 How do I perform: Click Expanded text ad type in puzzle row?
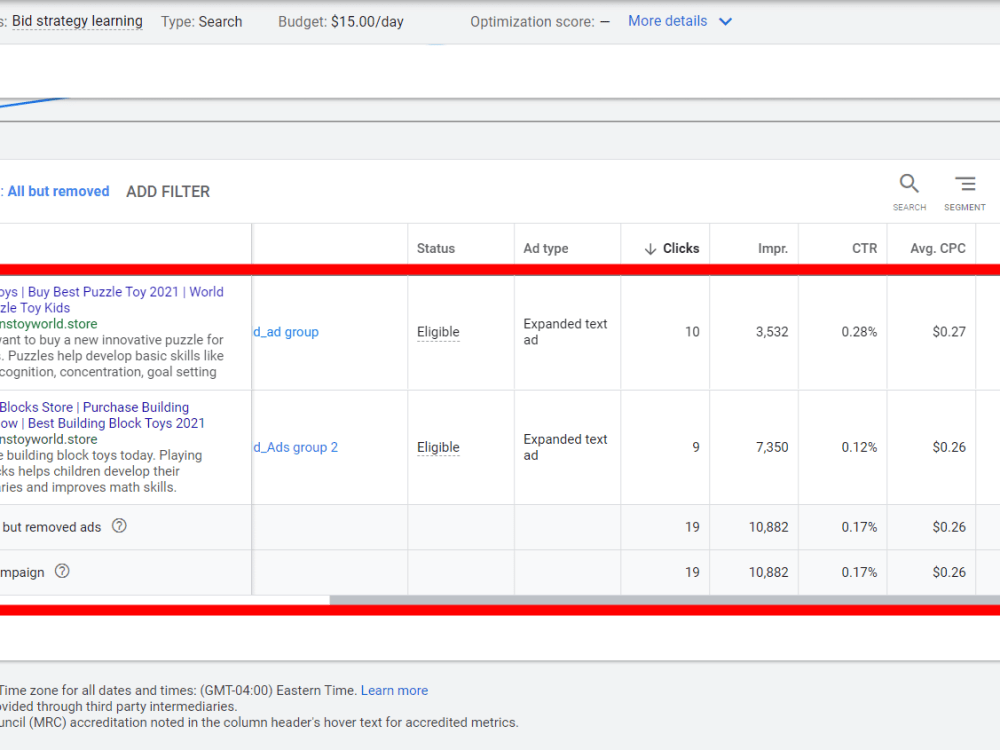point(565,332)
